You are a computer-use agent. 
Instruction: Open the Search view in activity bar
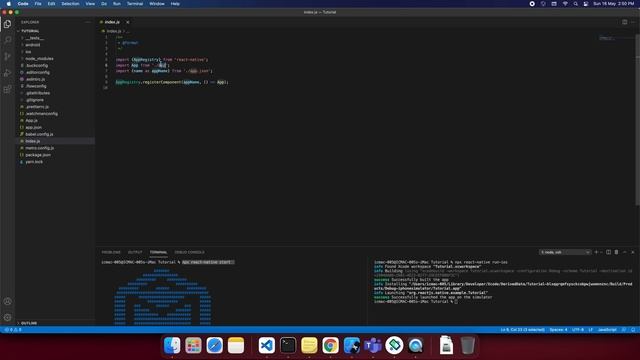coord(7,40)
